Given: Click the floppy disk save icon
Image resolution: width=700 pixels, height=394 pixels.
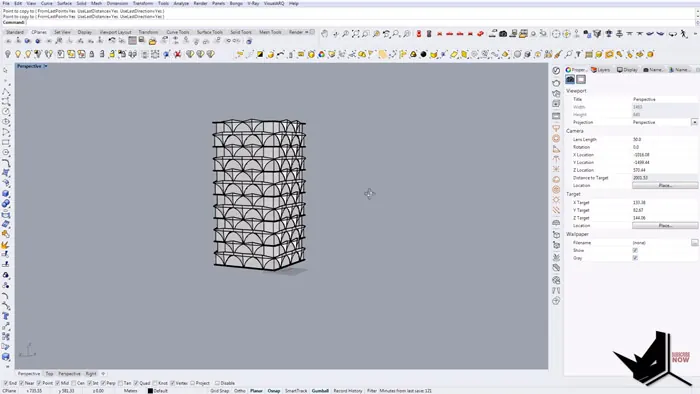Looking at the screenshot, I should (x=142, y=41).
